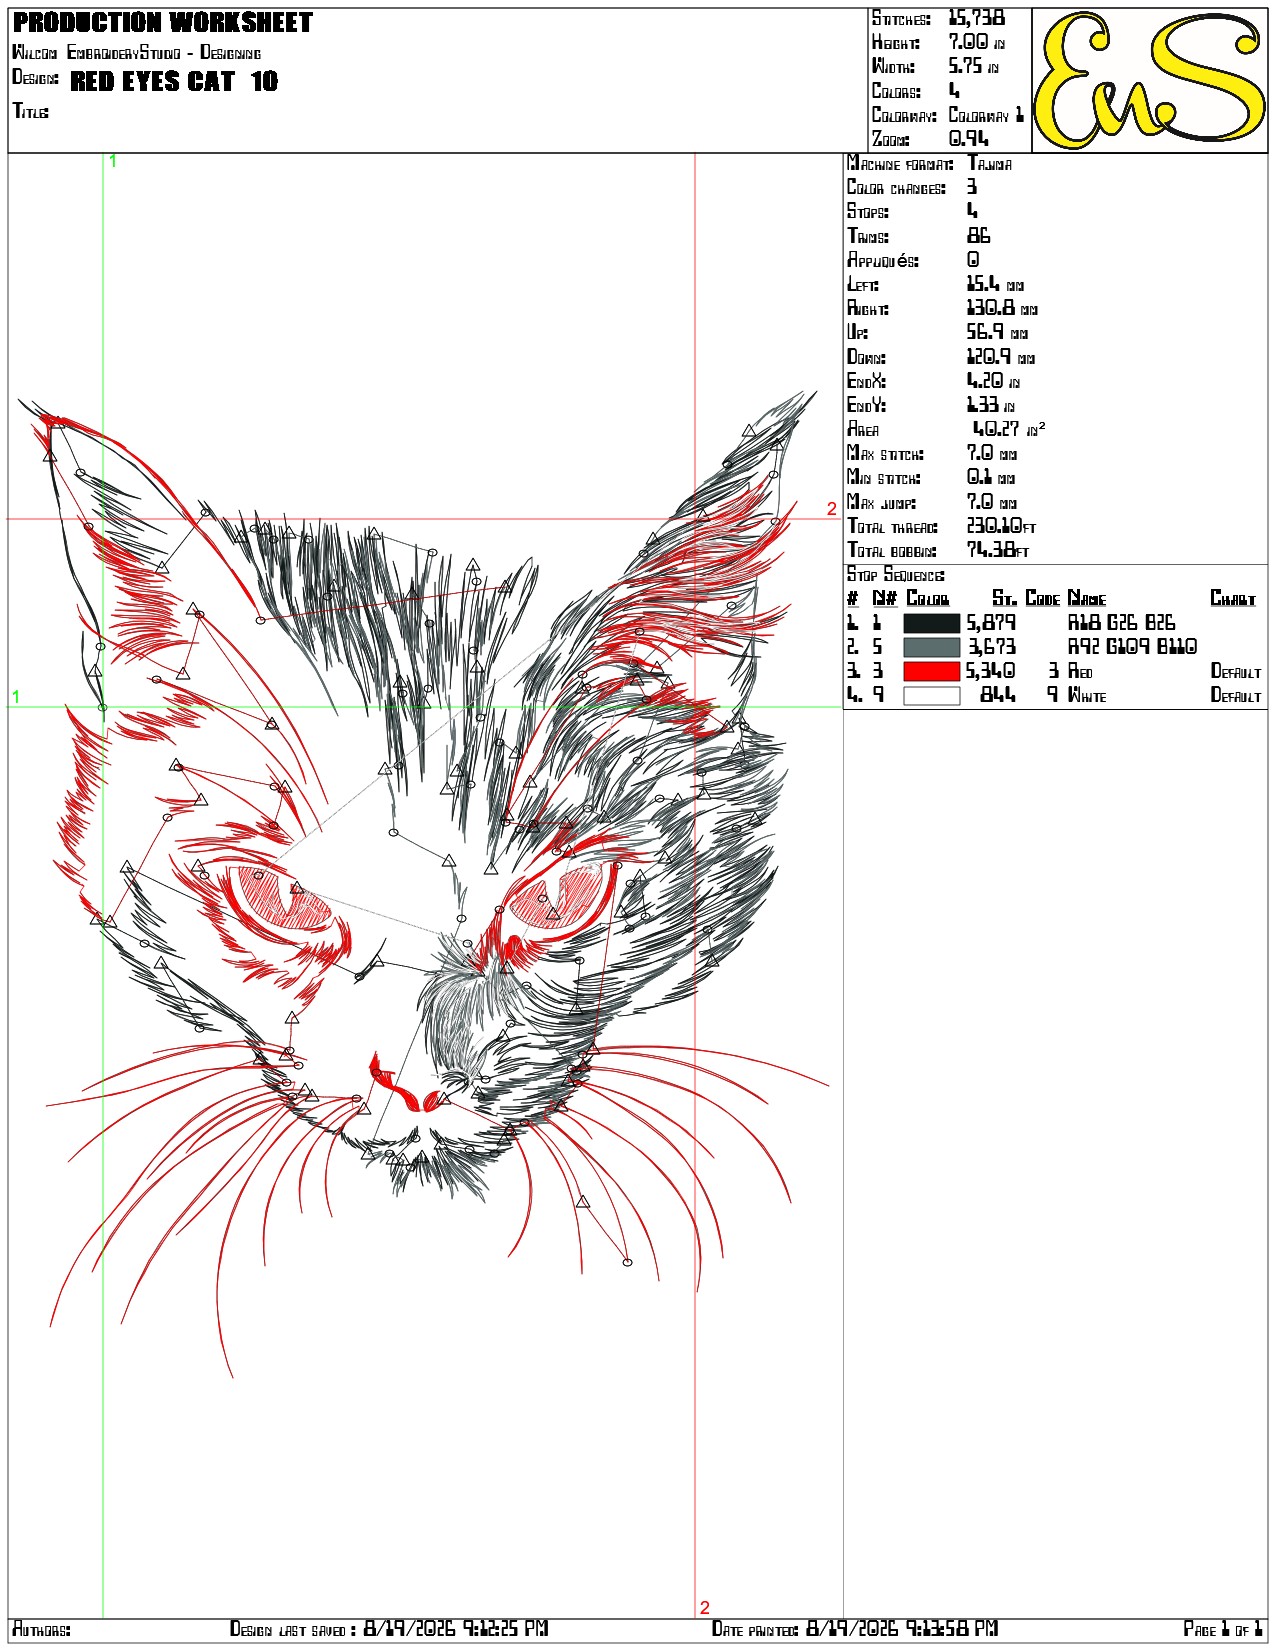
Task: Click the Color changes value 3
Action: tap(972, 187)
